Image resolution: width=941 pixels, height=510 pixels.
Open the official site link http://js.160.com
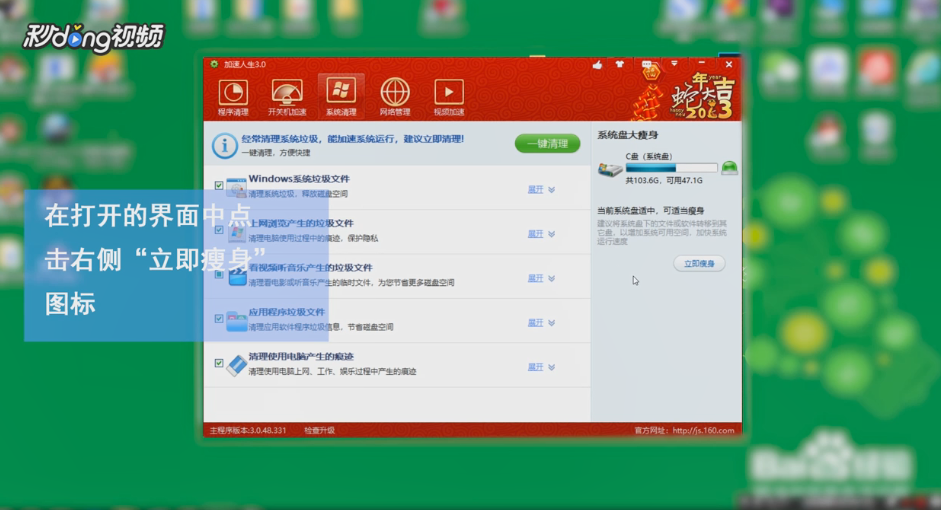click(703, 430)
